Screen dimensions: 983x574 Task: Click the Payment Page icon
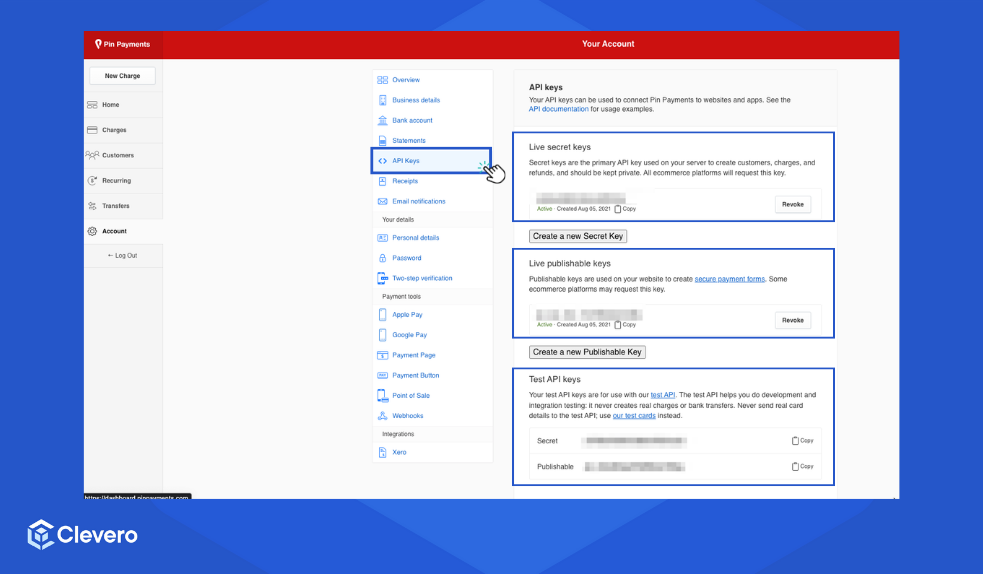pos(382,355)
